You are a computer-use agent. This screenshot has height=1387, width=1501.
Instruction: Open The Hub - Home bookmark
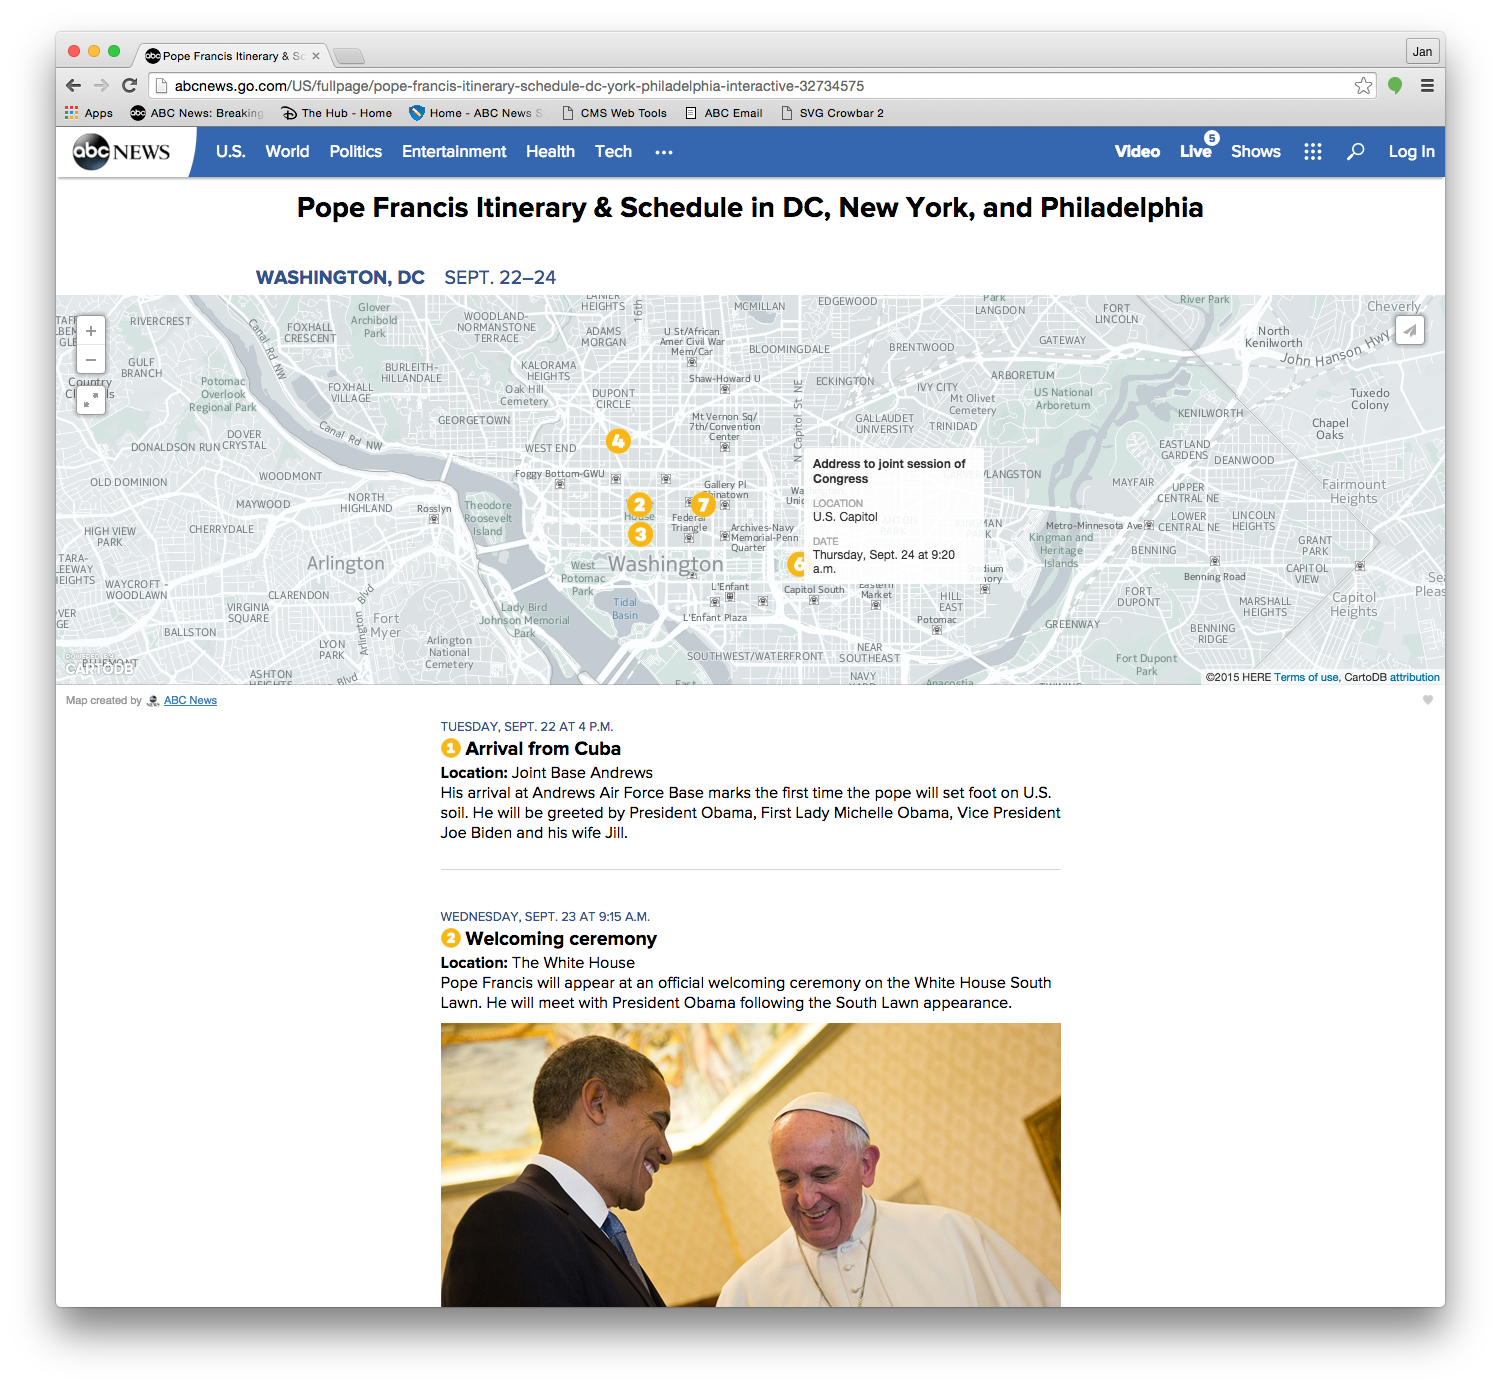click(336, 113)
